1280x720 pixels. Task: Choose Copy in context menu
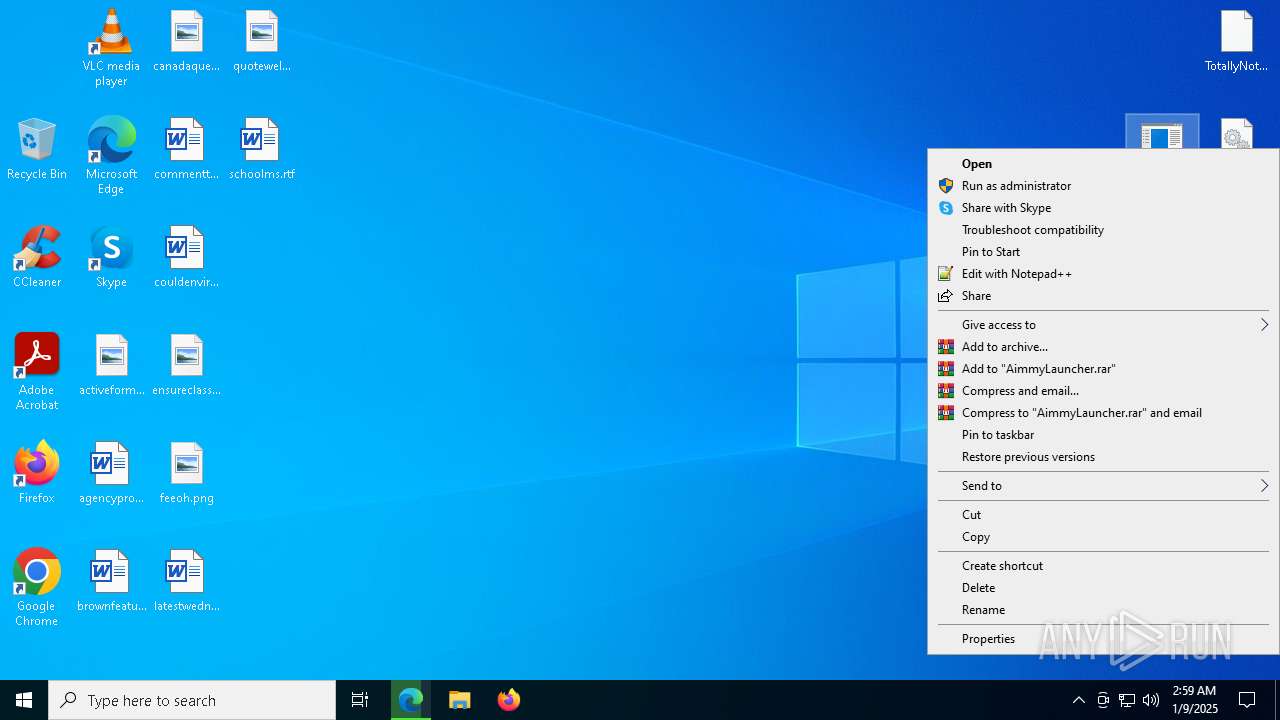click(1103, 537)
